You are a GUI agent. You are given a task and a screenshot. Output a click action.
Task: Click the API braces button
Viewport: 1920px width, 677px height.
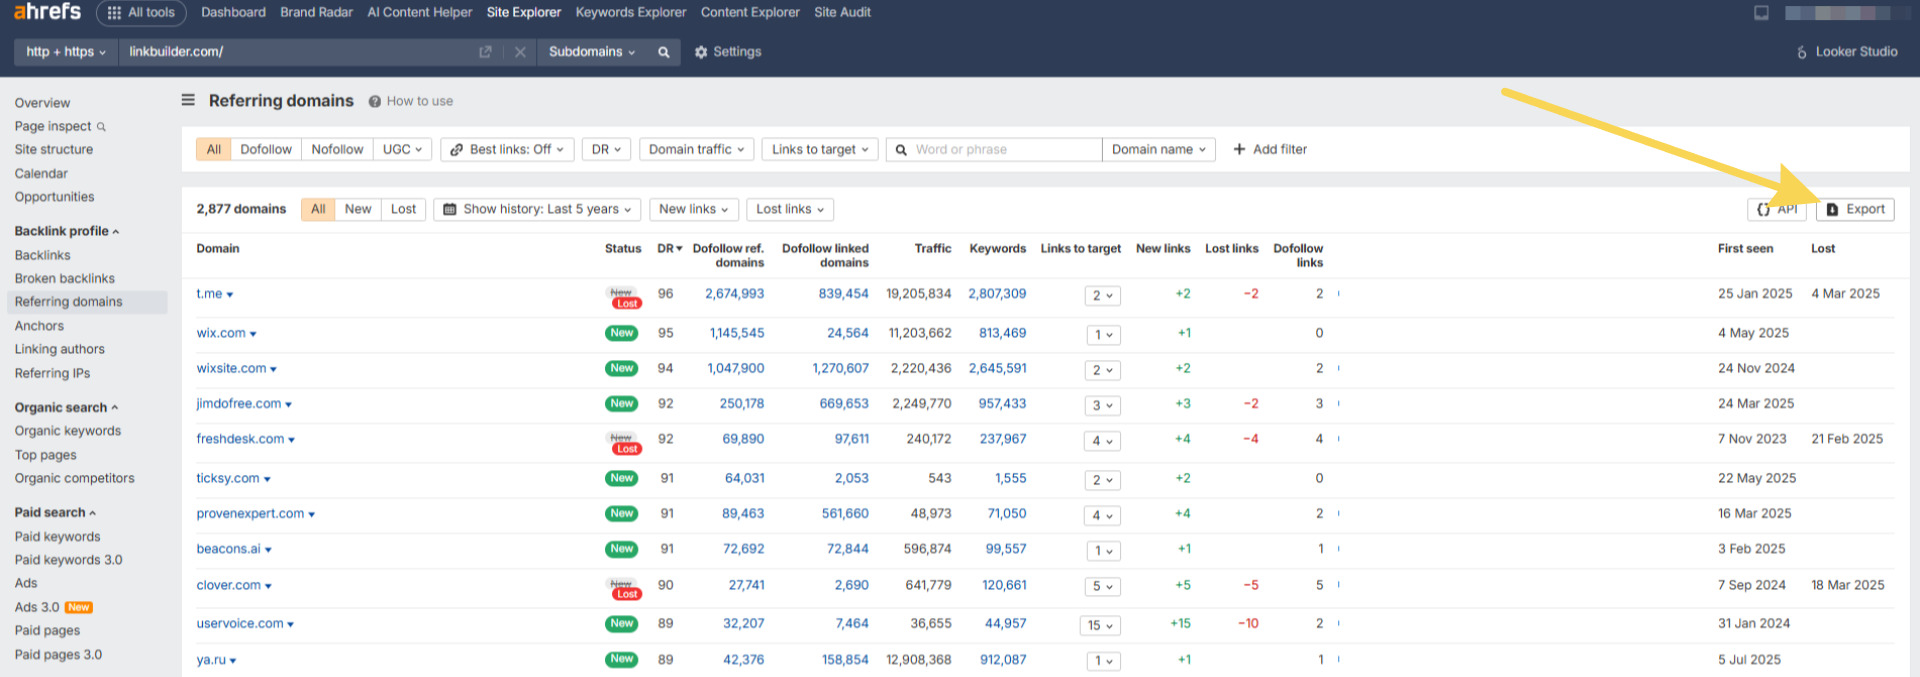[1777, 209]
